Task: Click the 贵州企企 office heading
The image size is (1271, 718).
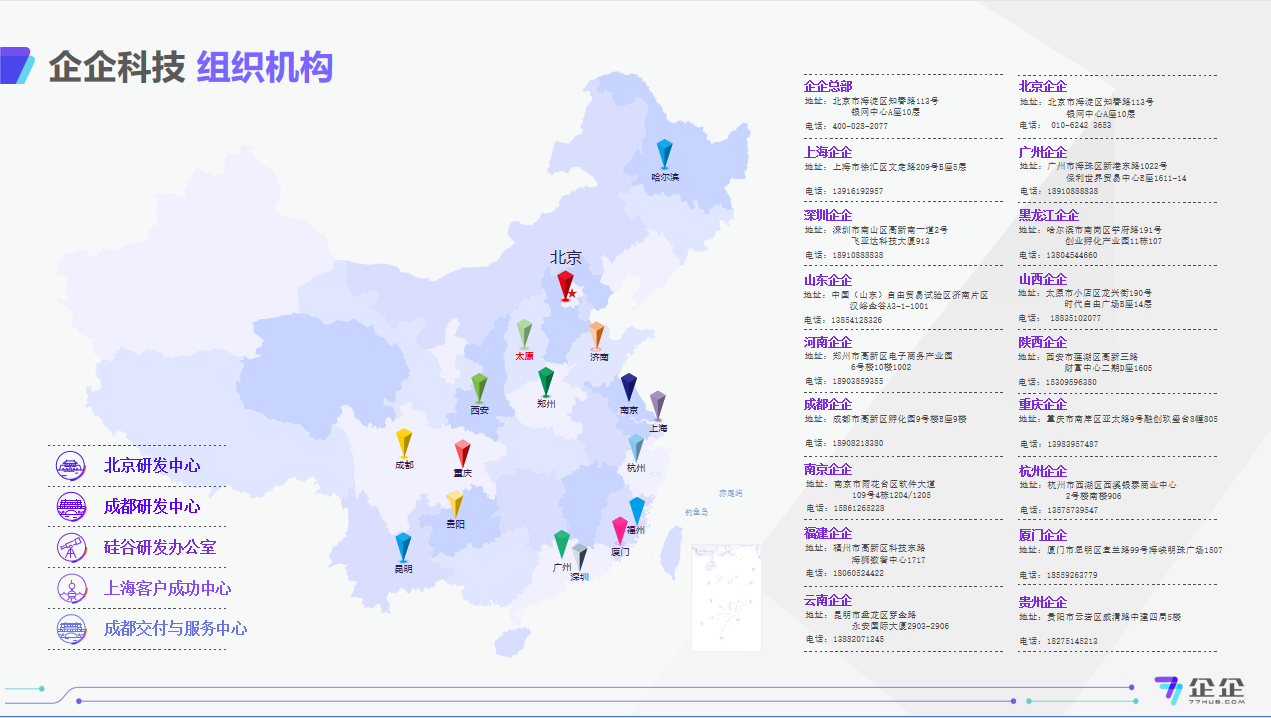Action: [x=1042, y=602]
